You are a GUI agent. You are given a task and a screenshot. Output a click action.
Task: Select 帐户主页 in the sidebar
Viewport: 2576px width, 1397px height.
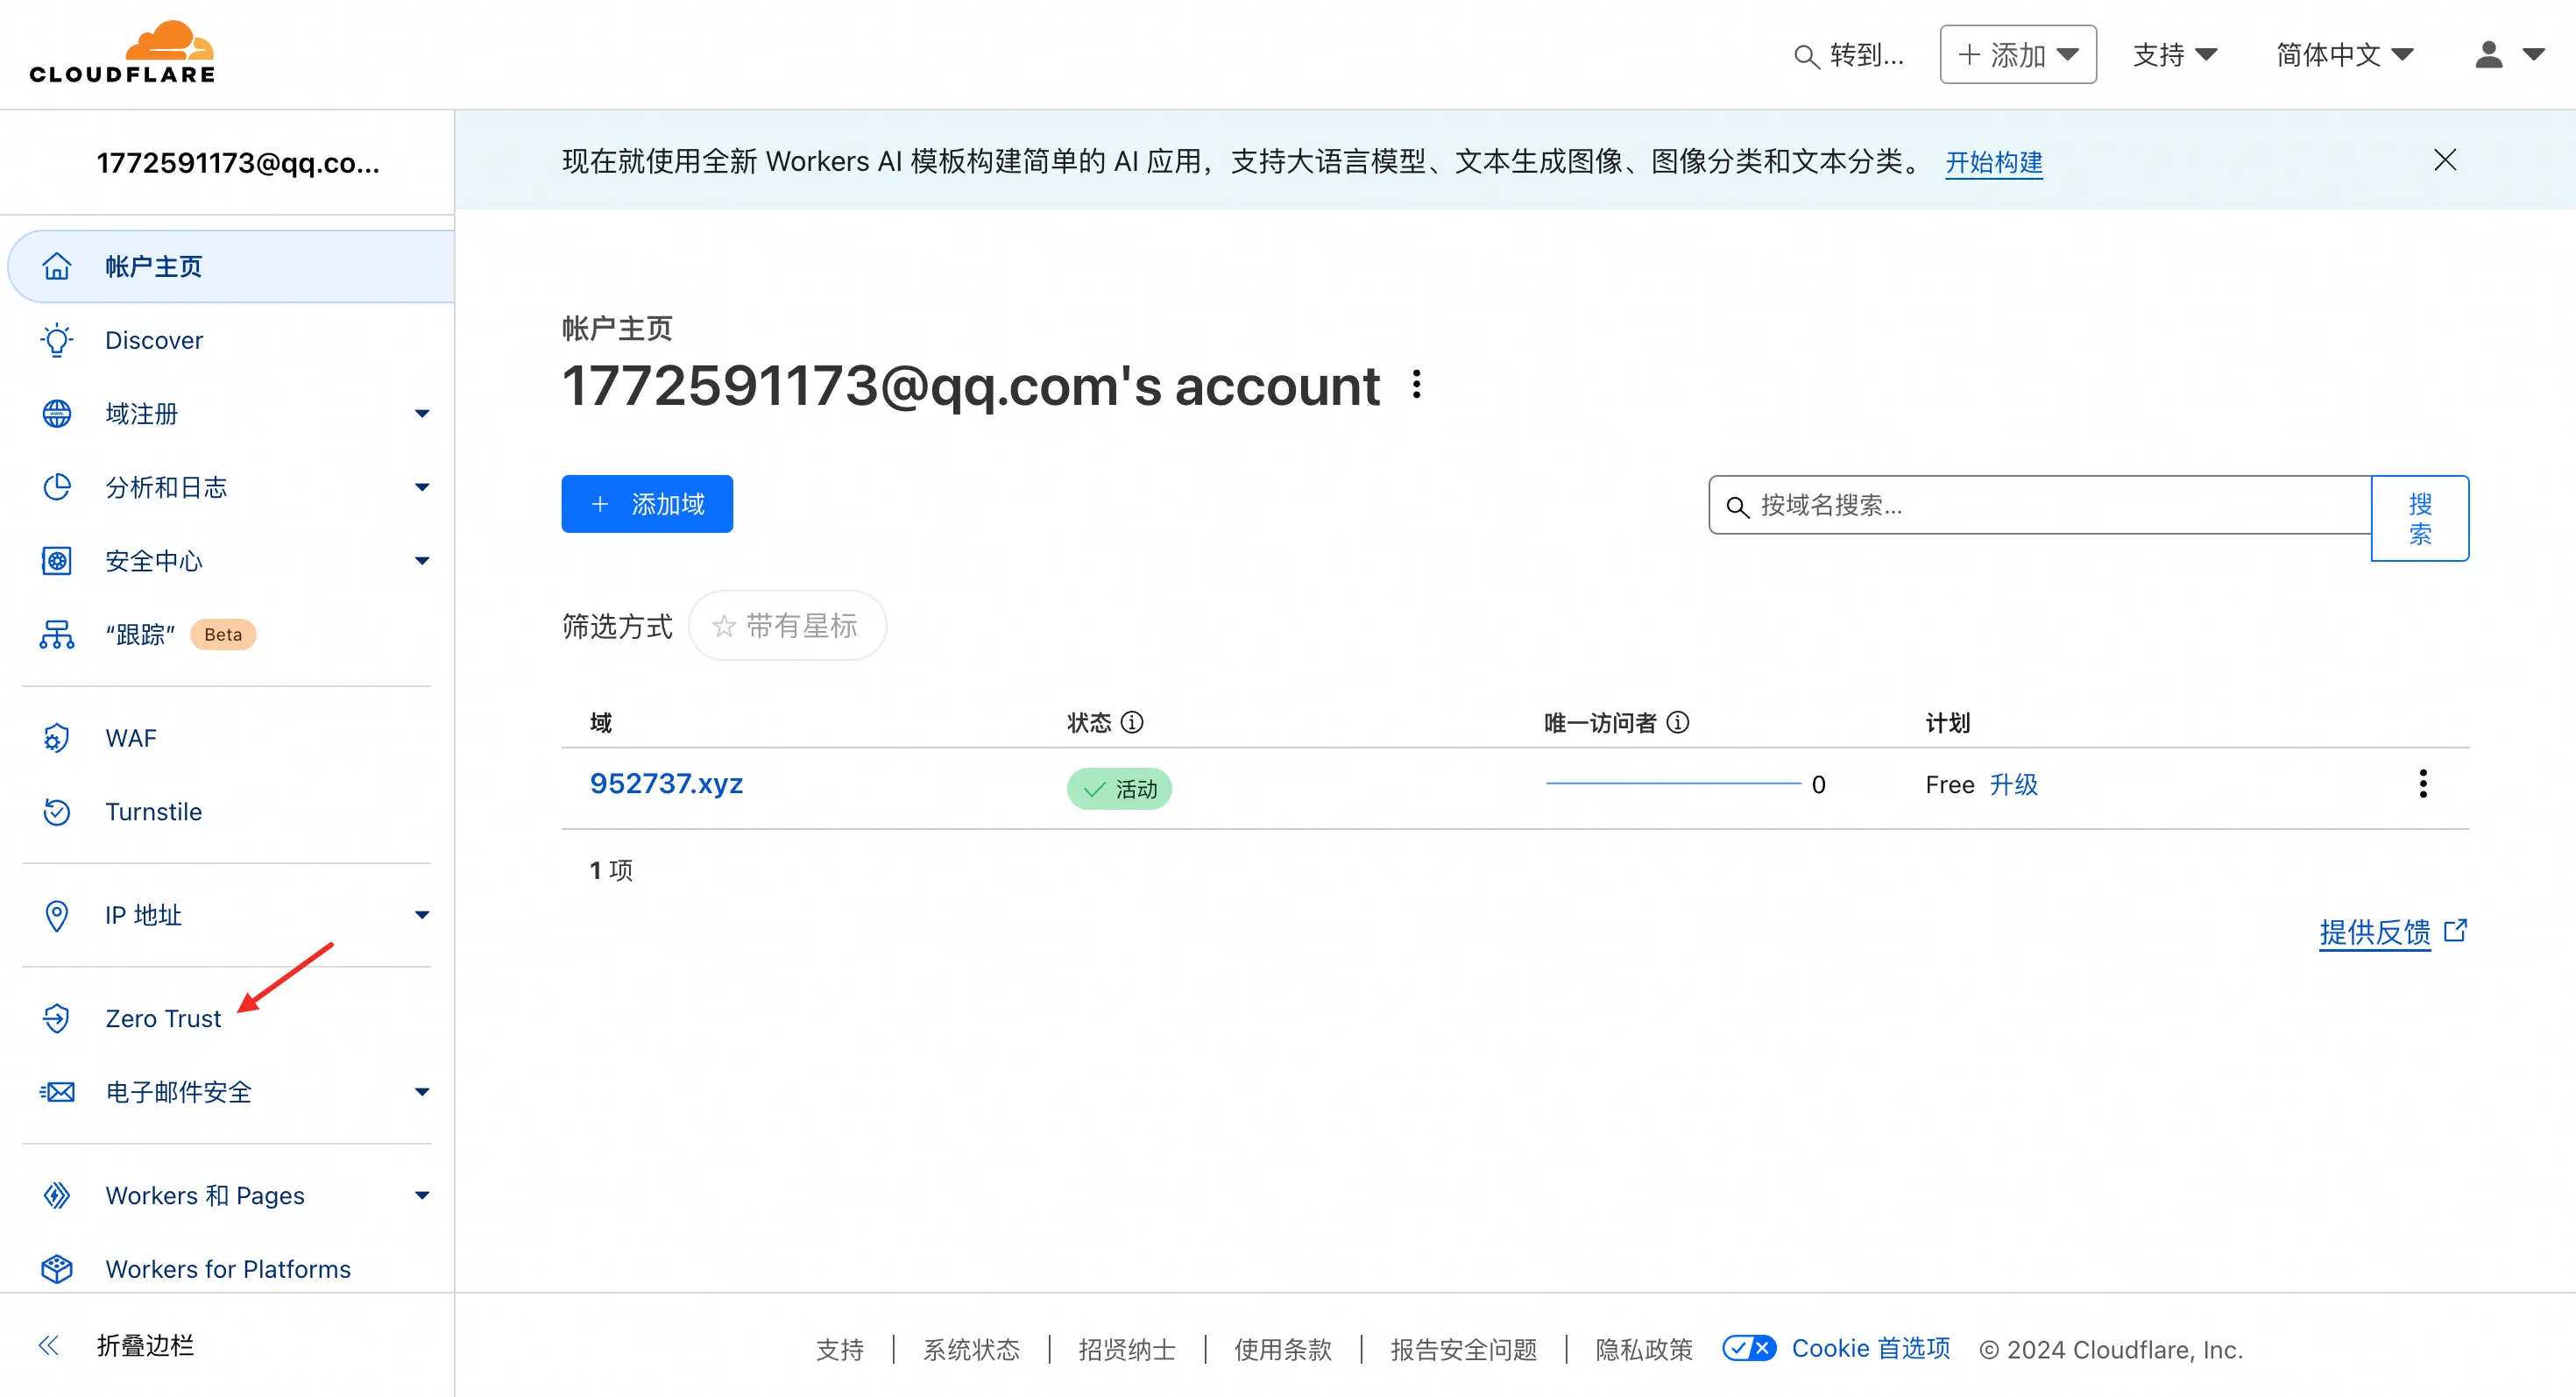click(231, 267)
